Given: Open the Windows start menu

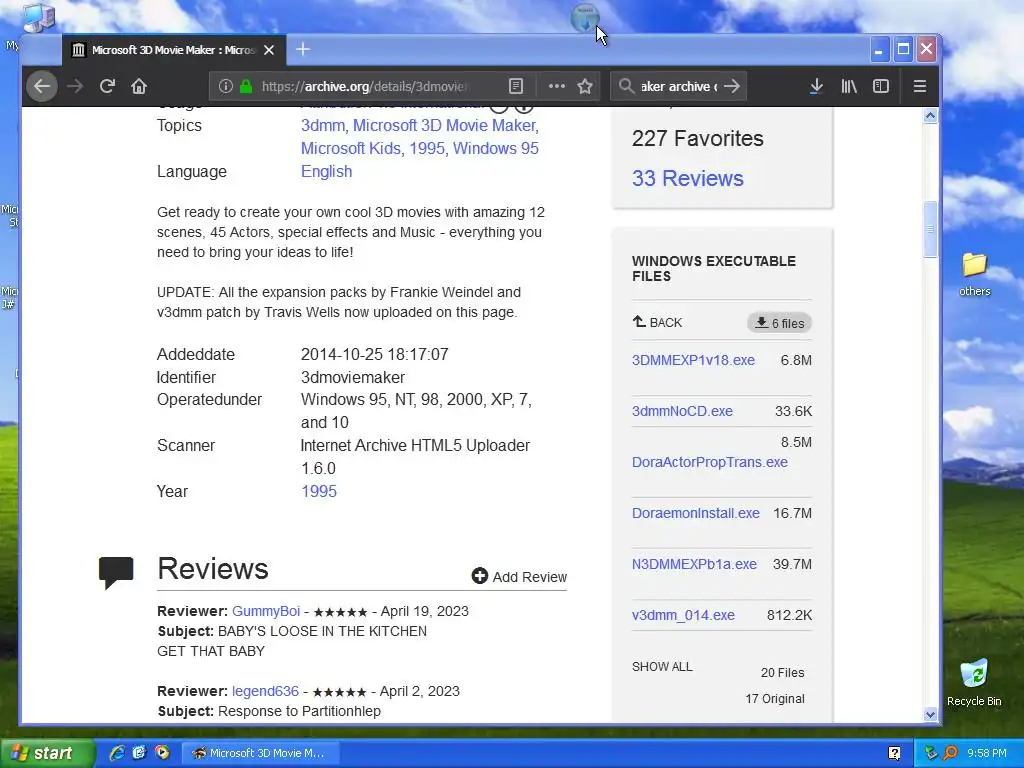Looking at the screenshot, I should [x=46, y=753].
